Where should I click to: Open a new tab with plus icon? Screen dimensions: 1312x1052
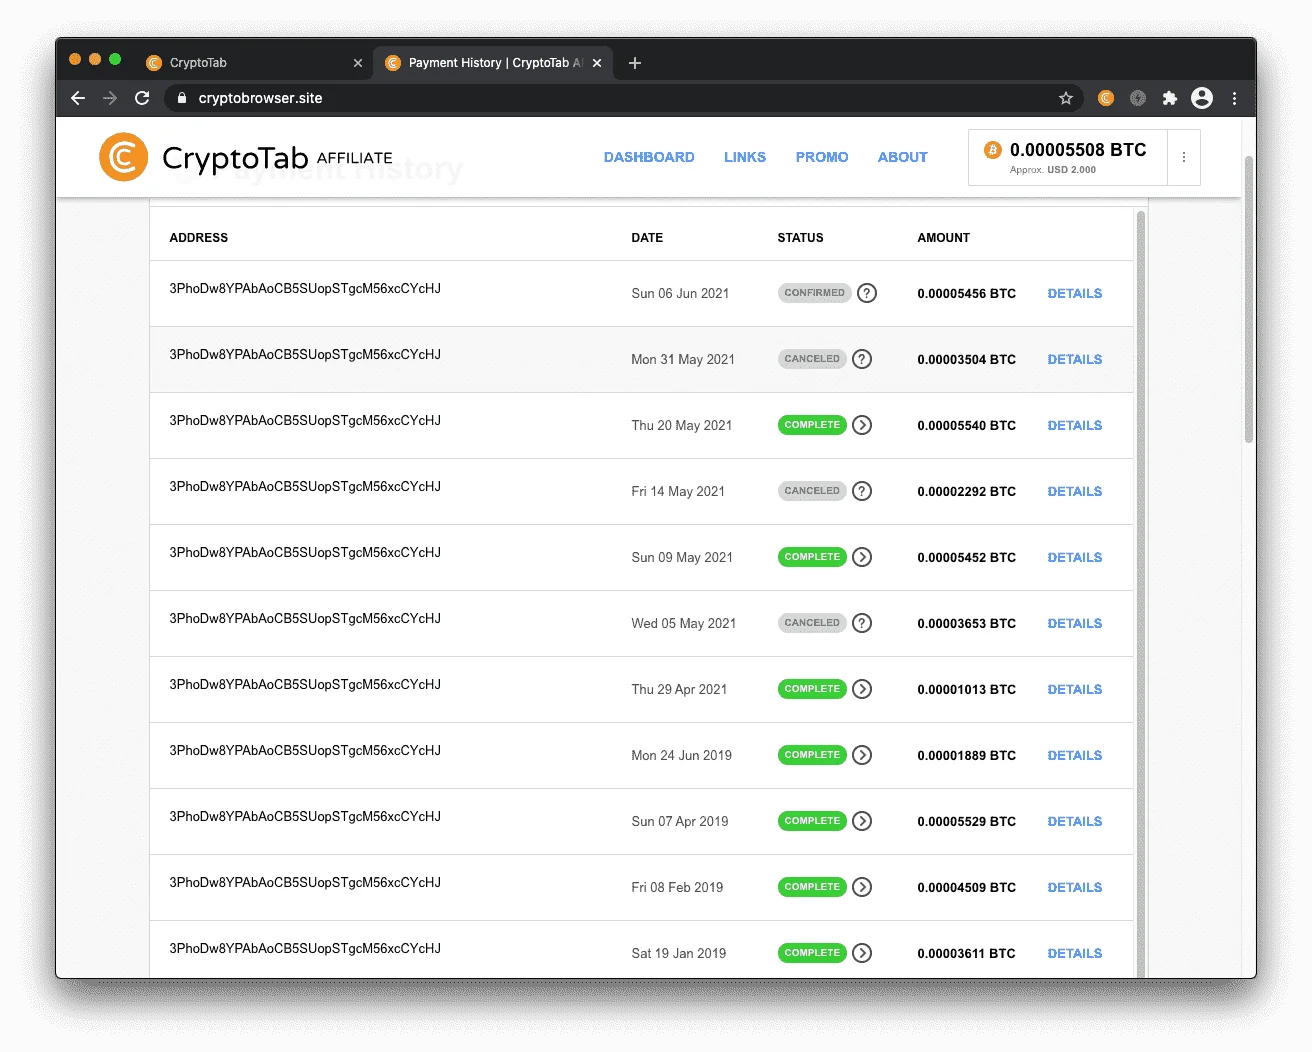pos(635,63)
